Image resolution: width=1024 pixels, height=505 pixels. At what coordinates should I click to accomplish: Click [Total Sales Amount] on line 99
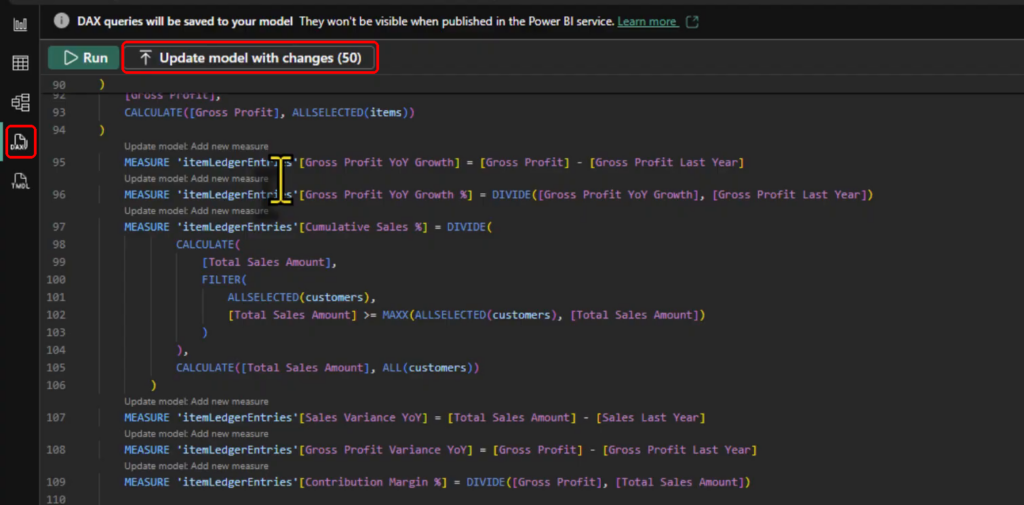[266, 262]
